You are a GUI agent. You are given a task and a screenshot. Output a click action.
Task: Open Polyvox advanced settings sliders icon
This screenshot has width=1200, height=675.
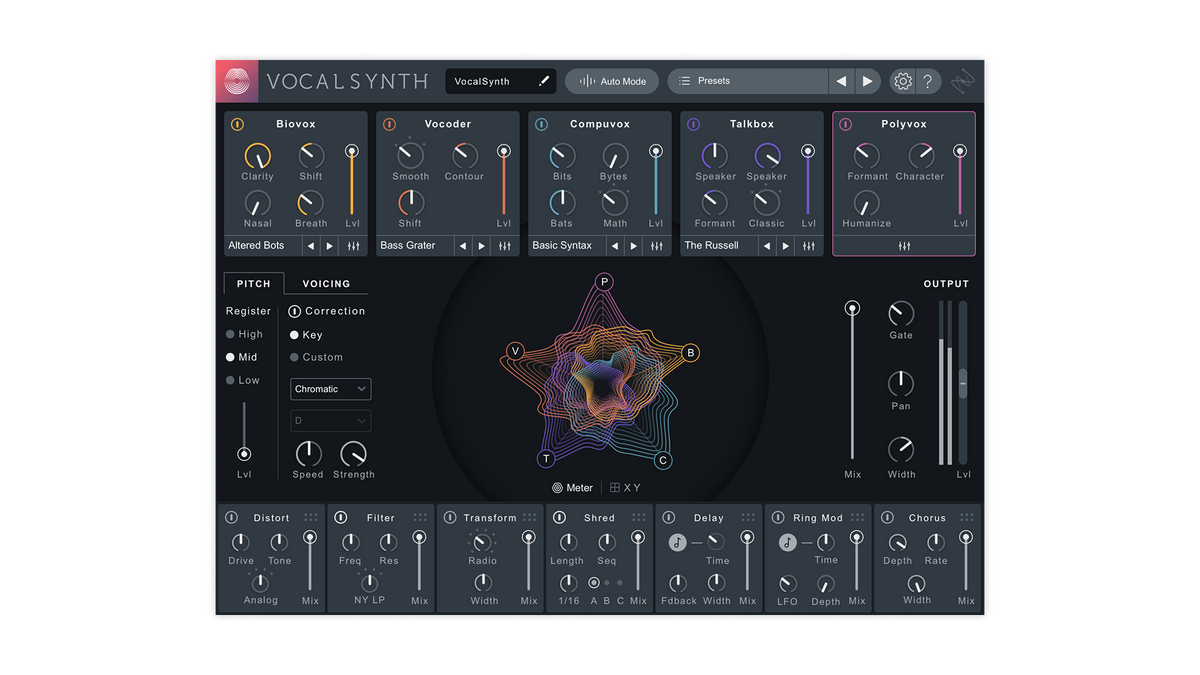pyautogui.click(x=904, y=246)
